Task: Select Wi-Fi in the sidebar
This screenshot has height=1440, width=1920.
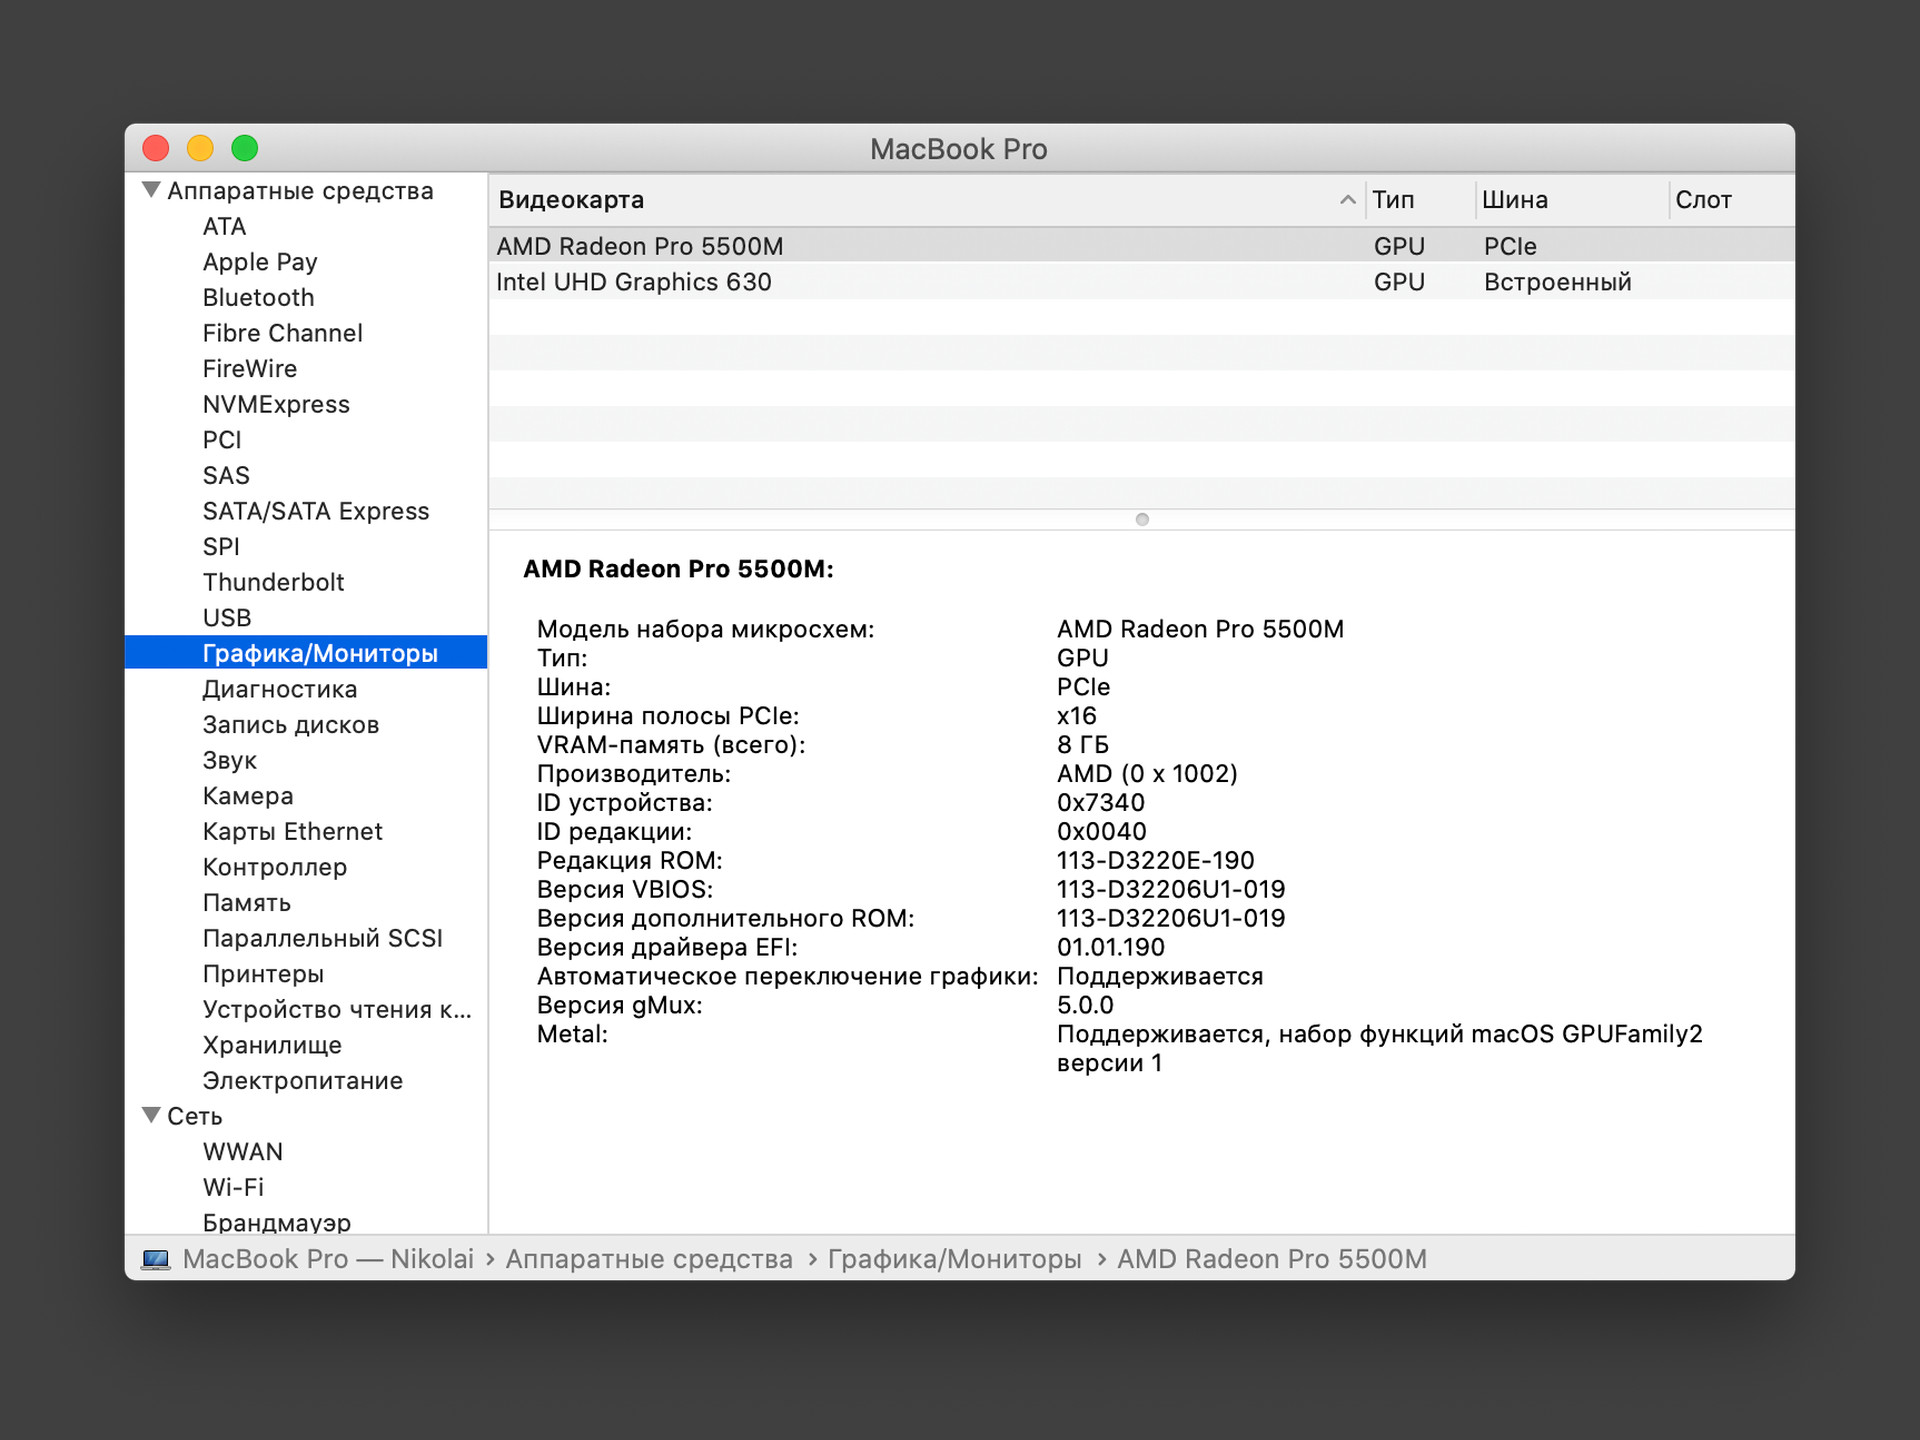Action: 233,1187
